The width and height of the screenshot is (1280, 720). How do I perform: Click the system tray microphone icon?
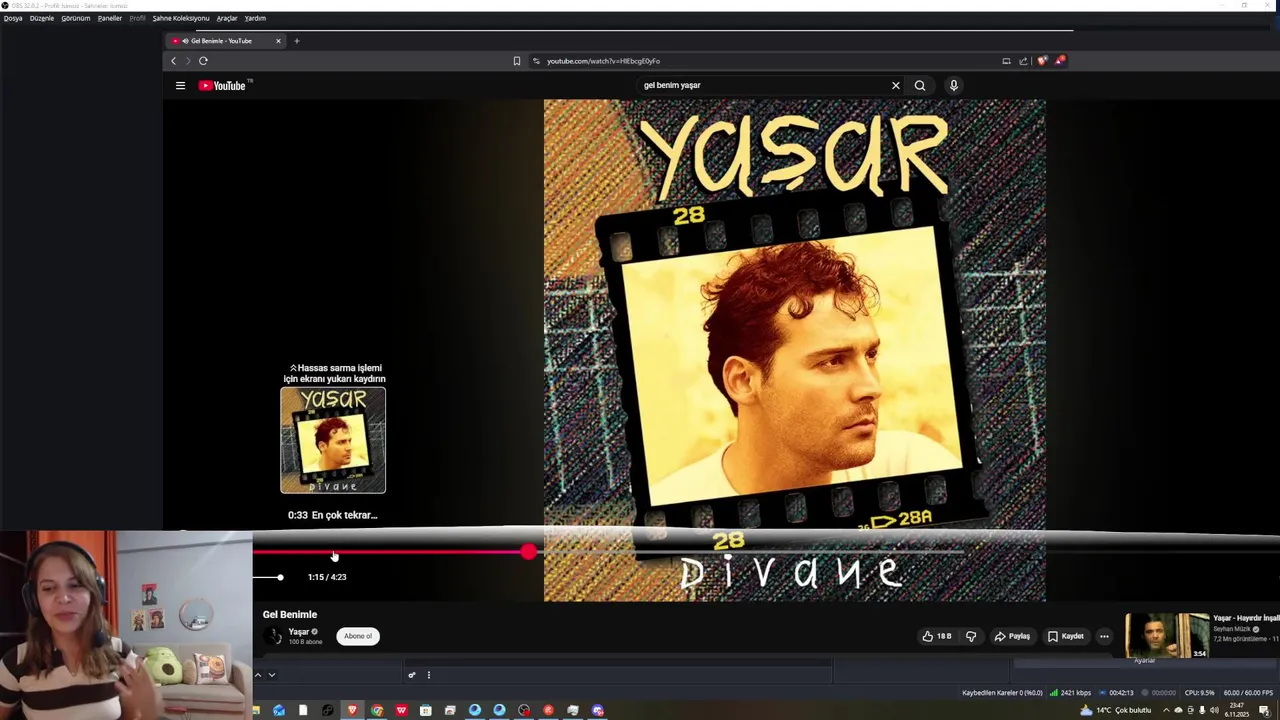coord(1202,710)
